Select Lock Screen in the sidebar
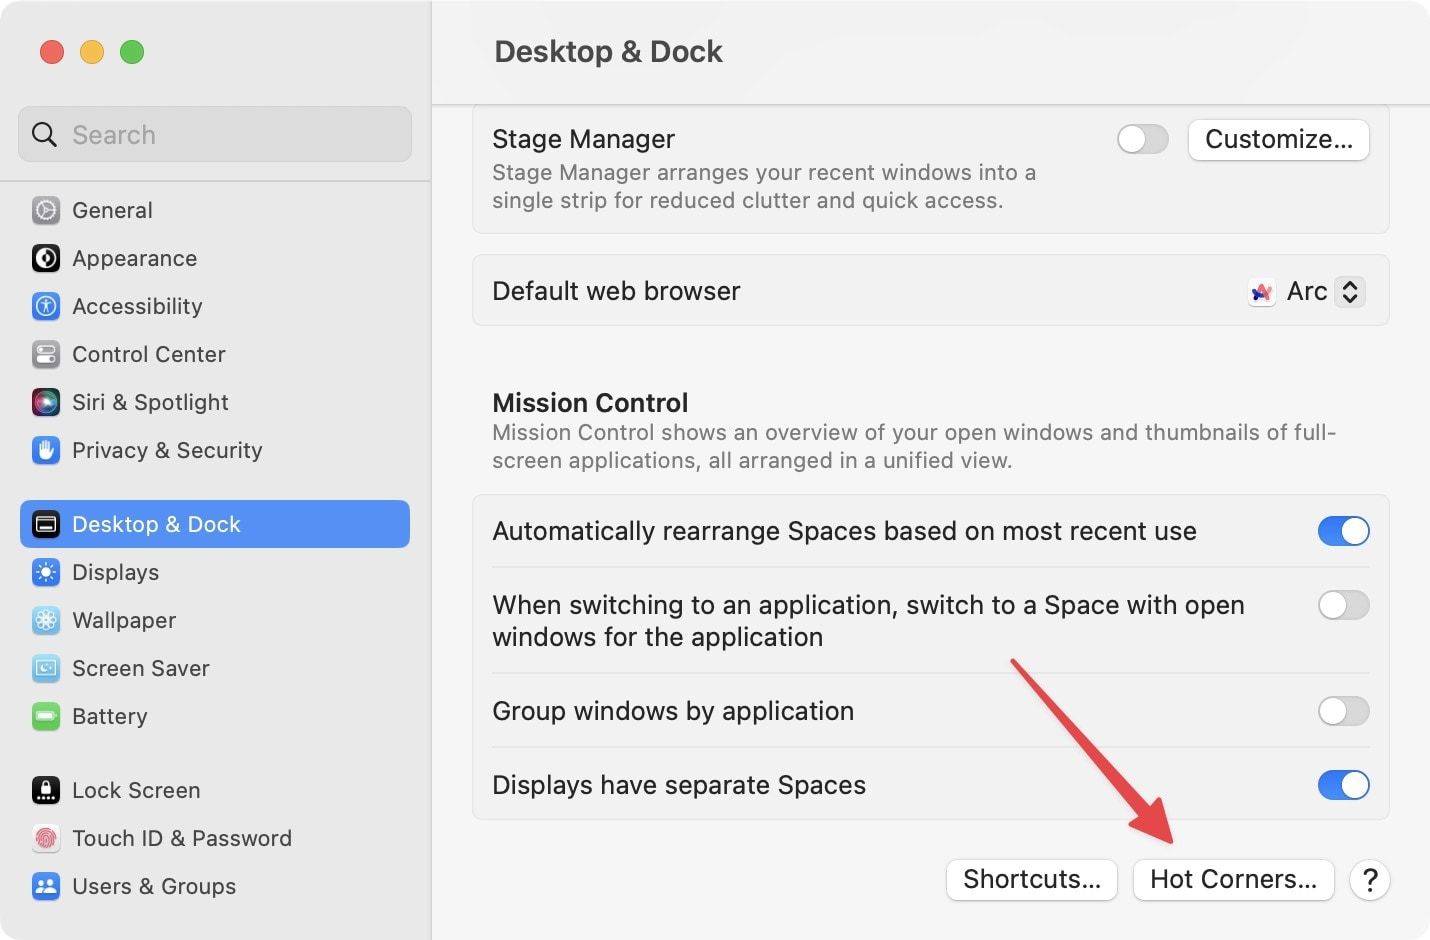 tap(46, 790)
